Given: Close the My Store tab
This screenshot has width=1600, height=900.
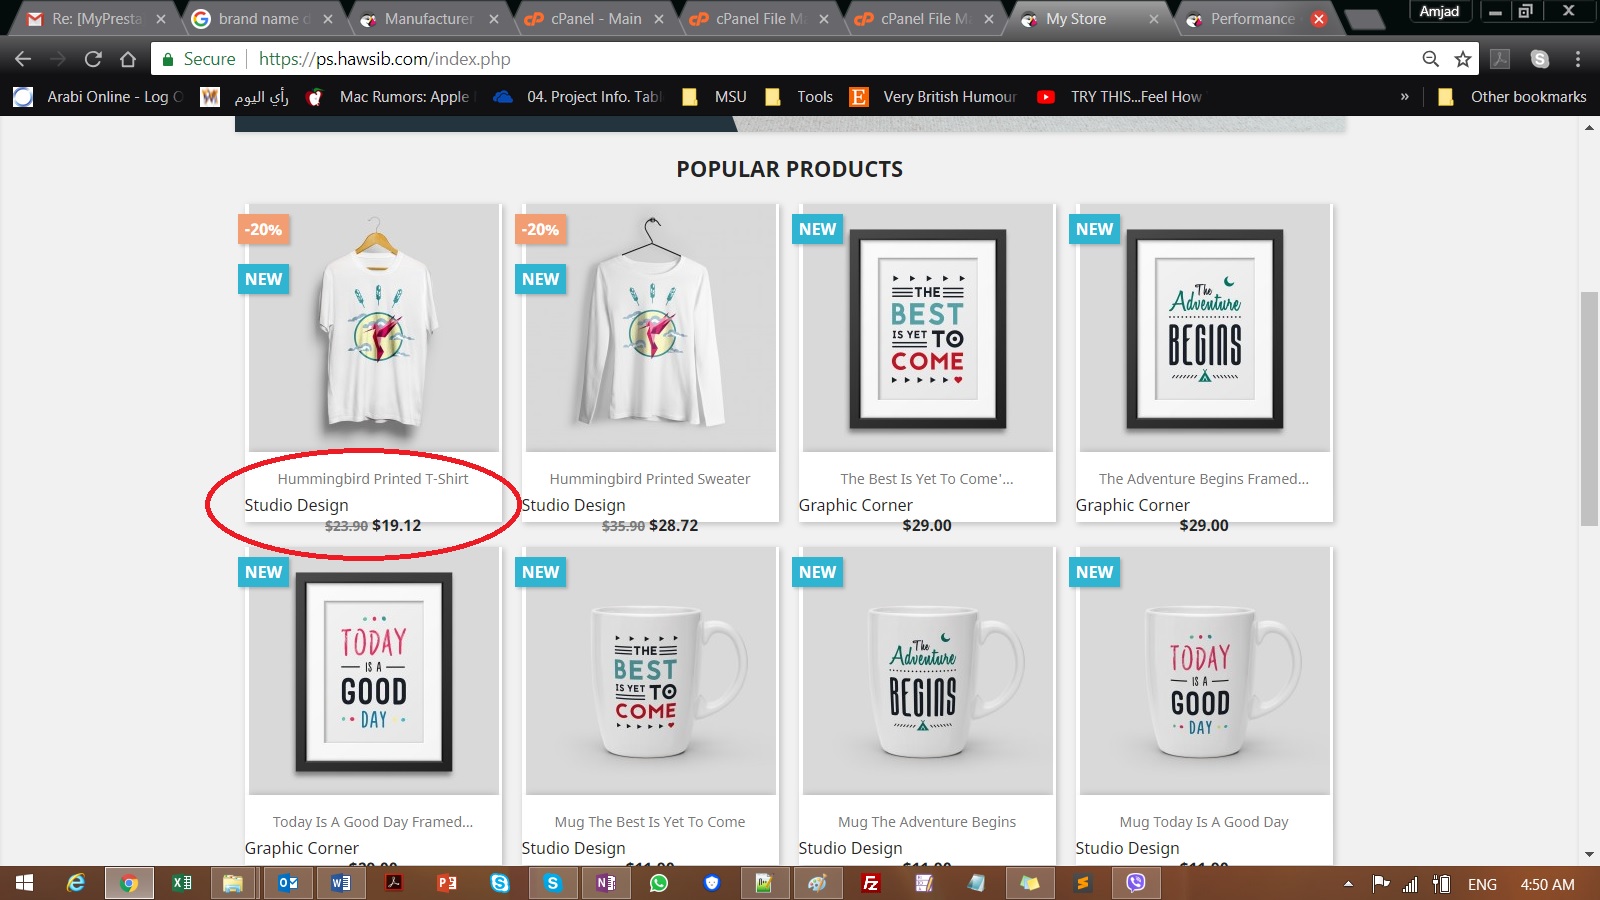Looking at the screenshot, I should 1153,19.
